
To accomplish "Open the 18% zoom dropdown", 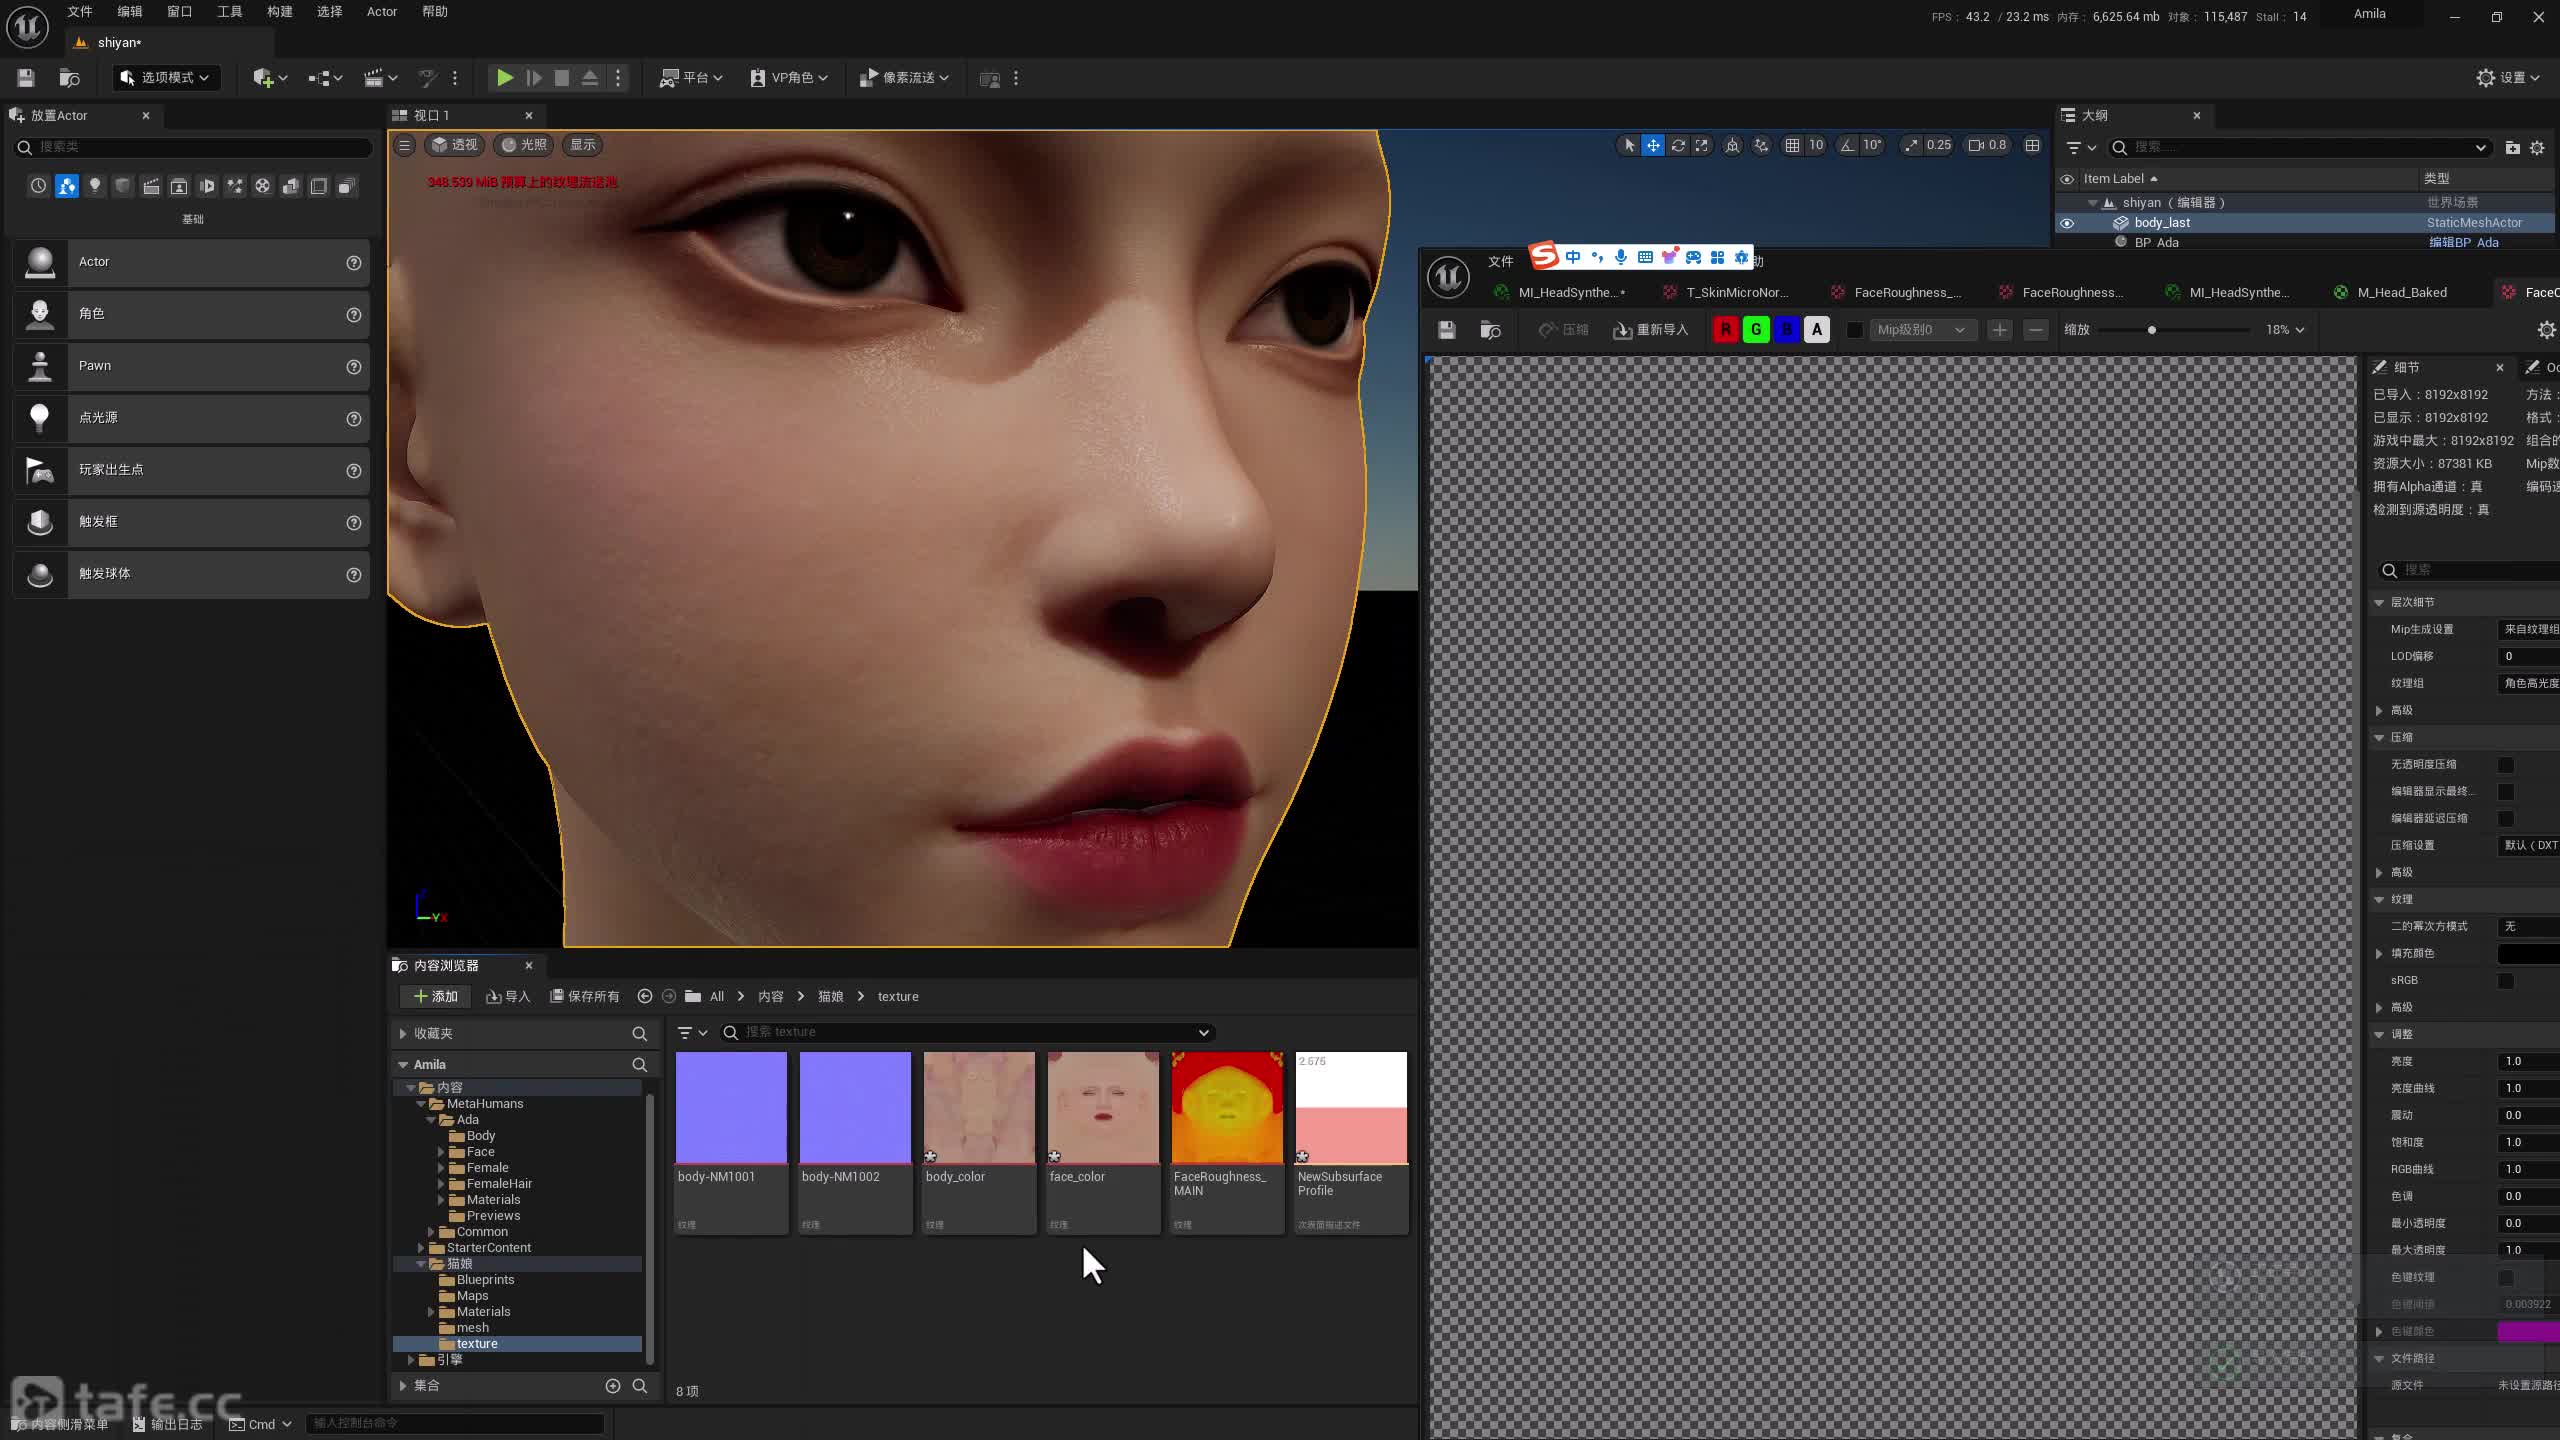I will (x=2284, y=330).
